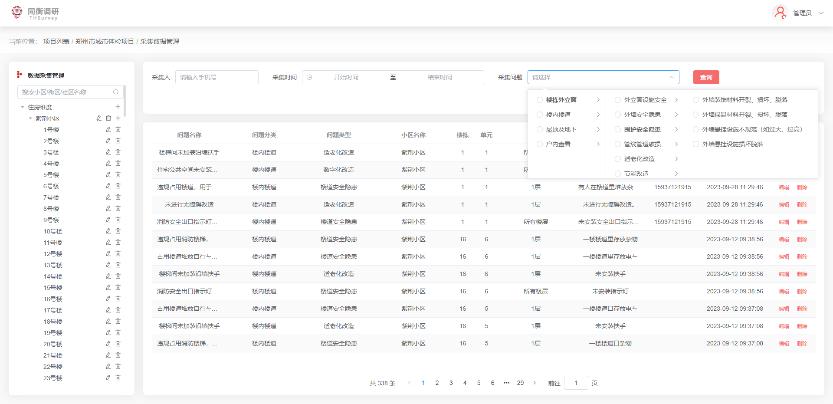
Task: Click 项目列表 in the breadcrumb
Action: pos(55,41)
